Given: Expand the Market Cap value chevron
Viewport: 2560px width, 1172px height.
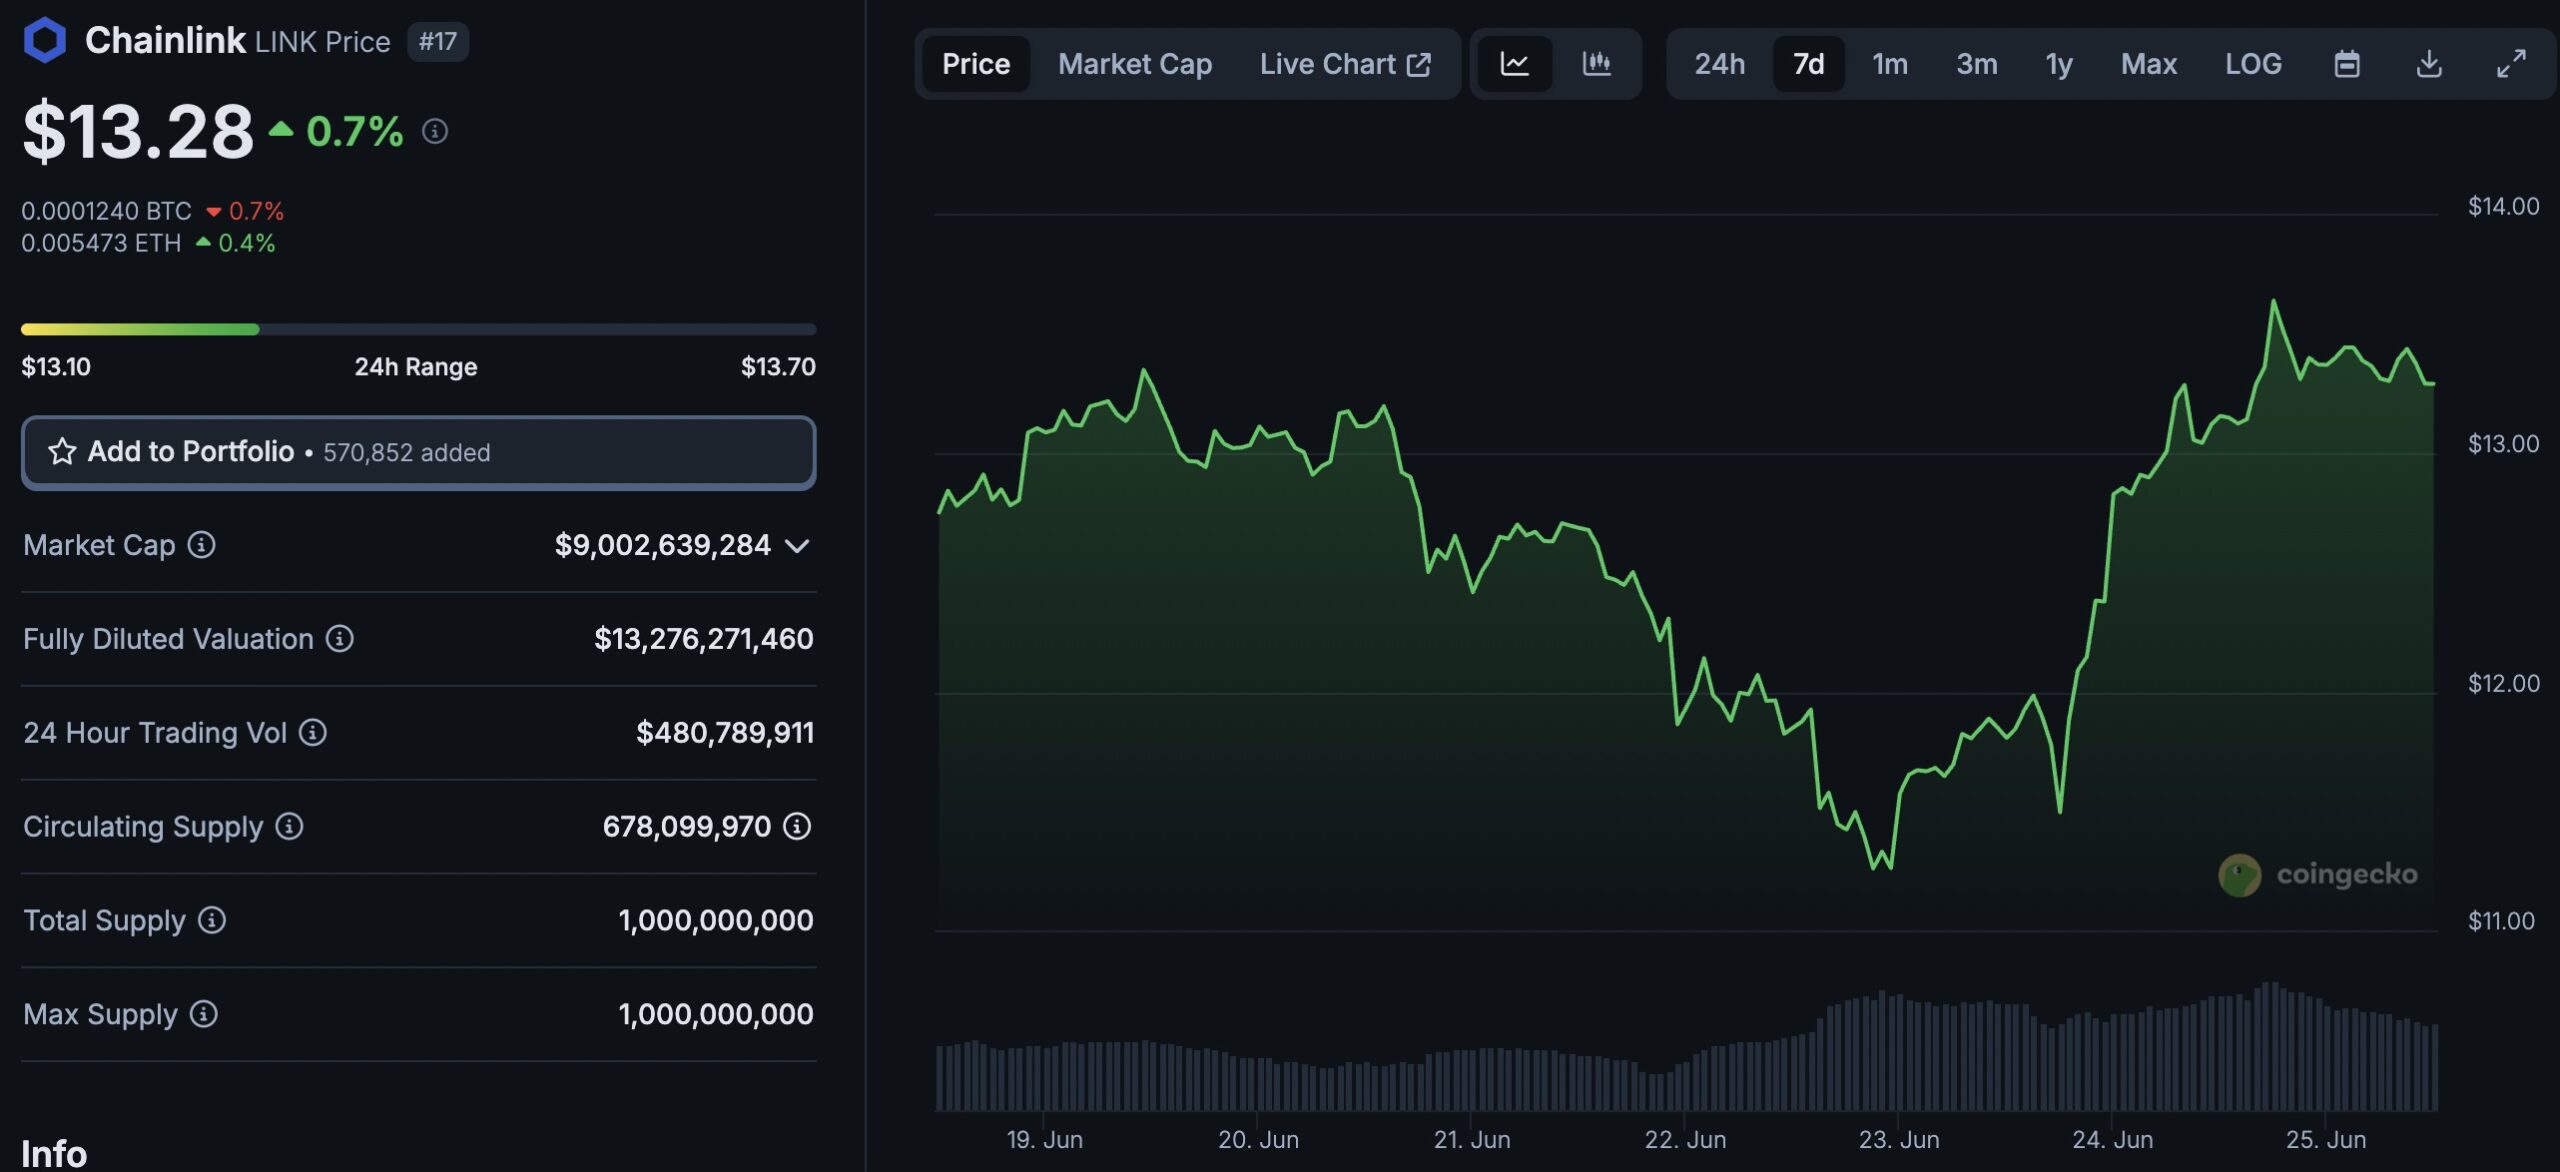Looking at the screenshot, I should click(x=797, y=546).
